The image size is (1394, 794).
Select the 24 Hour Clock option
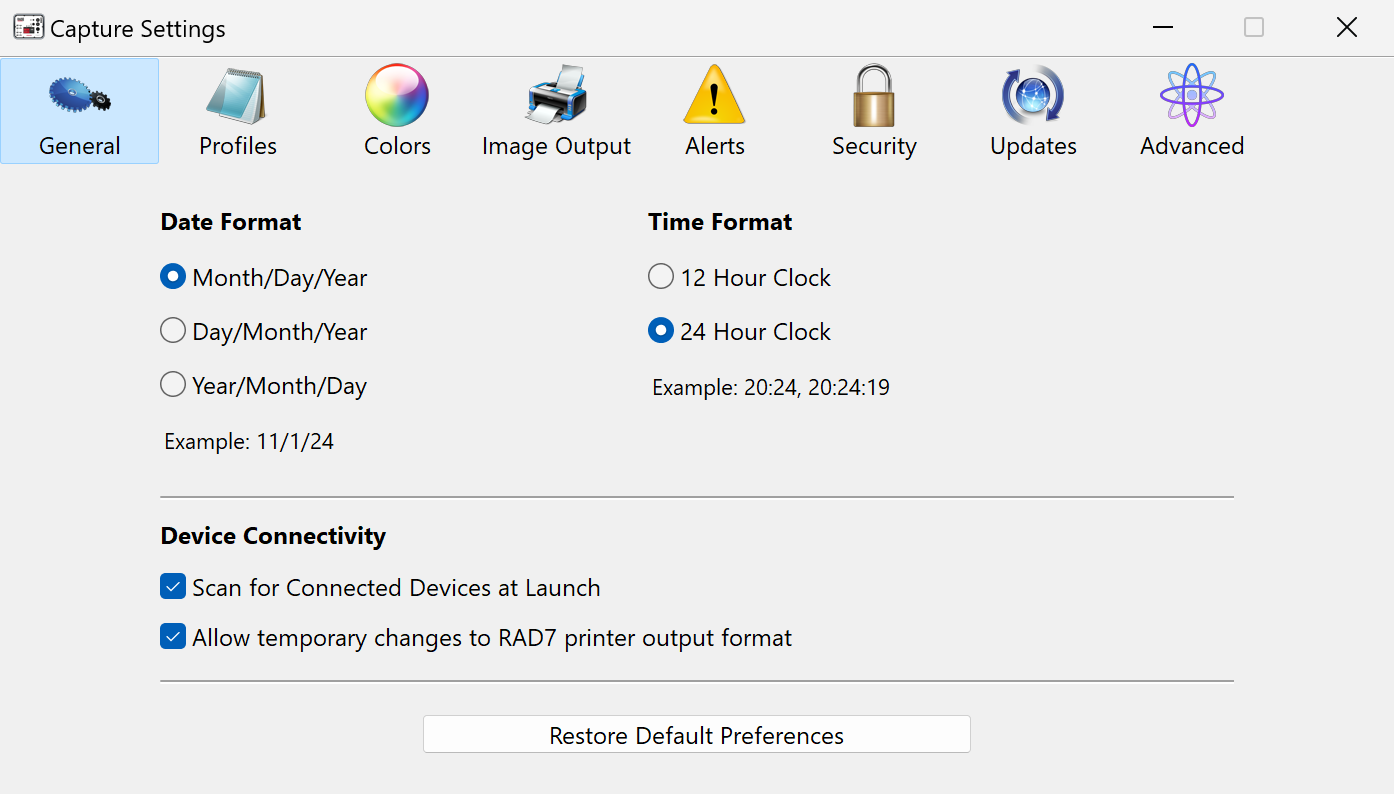661,331
